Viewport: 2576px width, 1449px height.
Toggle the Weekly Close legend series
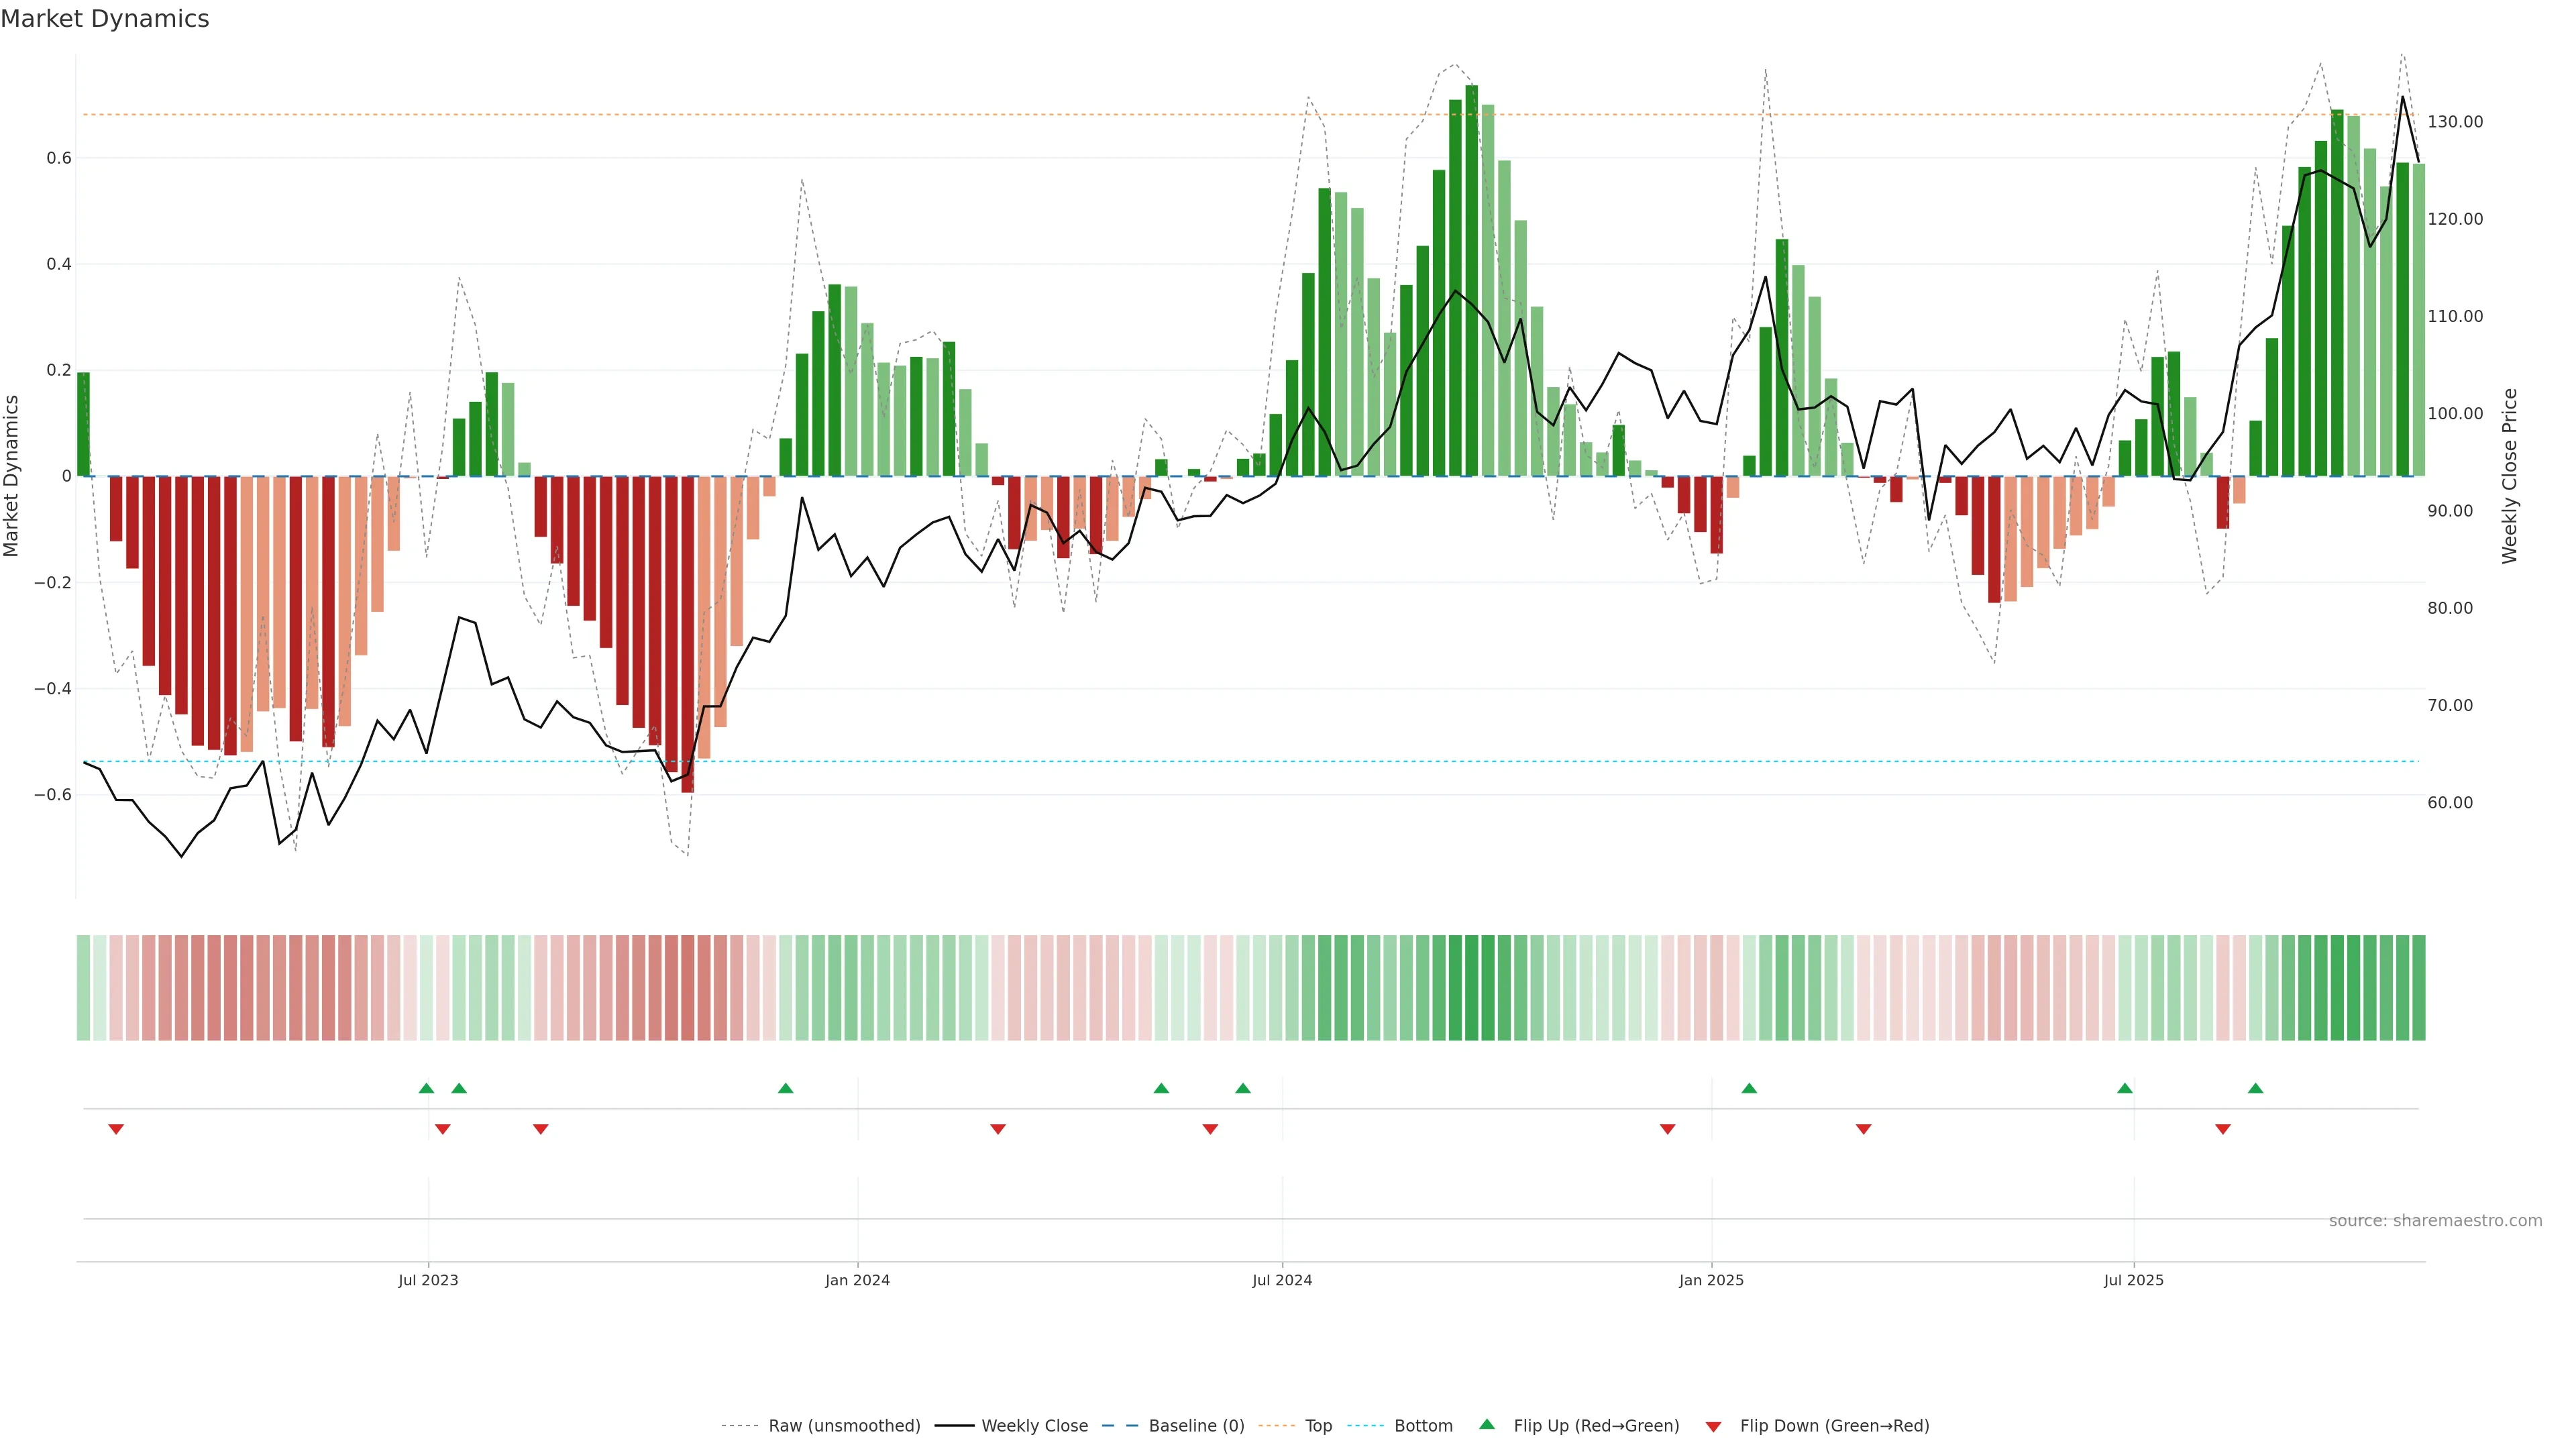pyautogui.click(x=1034, y=1426)
